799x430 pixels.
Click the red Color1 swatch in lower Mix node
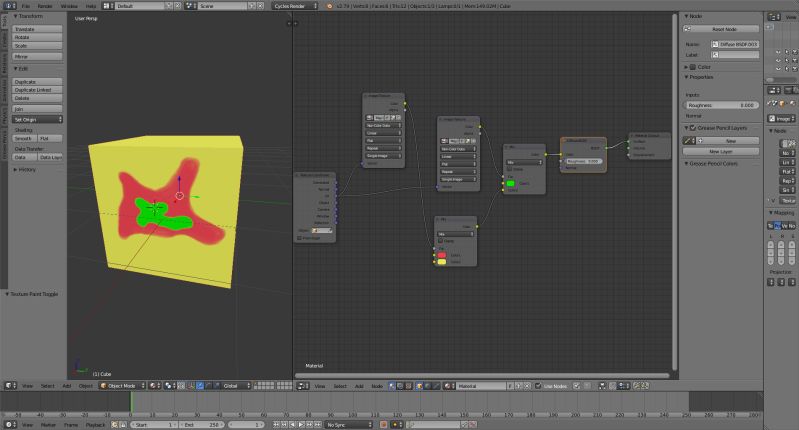click(442, 255)
